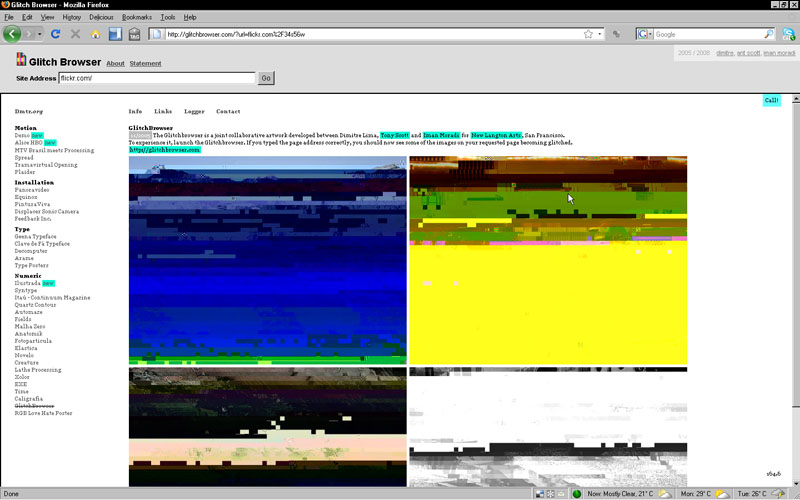Click the envelope icon in status bar
The width and height of the screenshot is (800, 500).
(561, 494)
